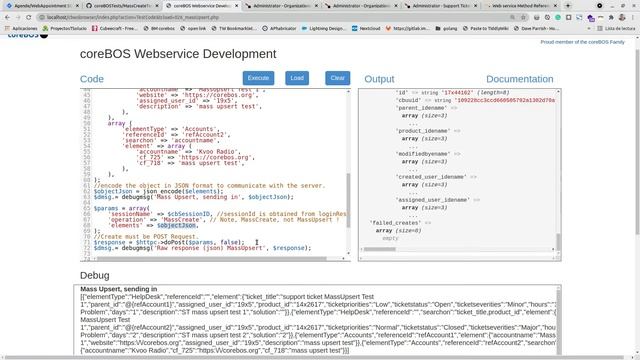Close the Administrator - Support Tickets tab
Screen dimensions: 640x360
(476, 6)
